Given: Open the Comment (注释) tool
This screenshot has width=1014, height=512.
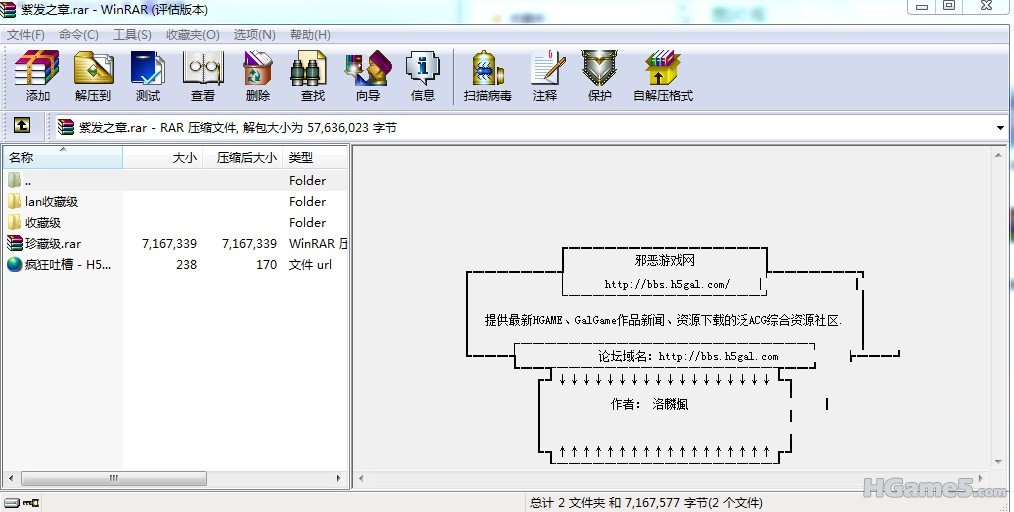Looking at the screenshot, I should tap(545, 76).
